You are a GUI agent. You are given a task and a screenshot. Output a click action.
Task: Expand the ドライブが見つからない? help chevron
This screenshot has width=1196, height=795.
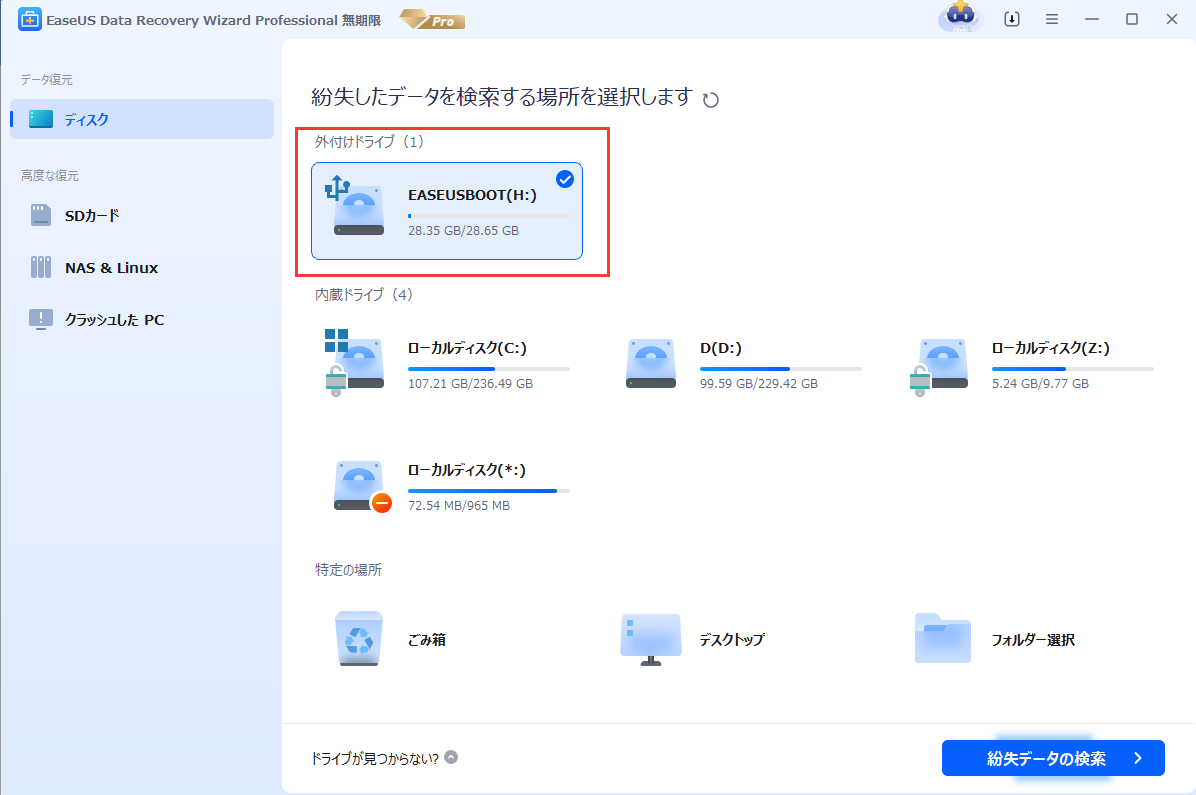(452, 758)
